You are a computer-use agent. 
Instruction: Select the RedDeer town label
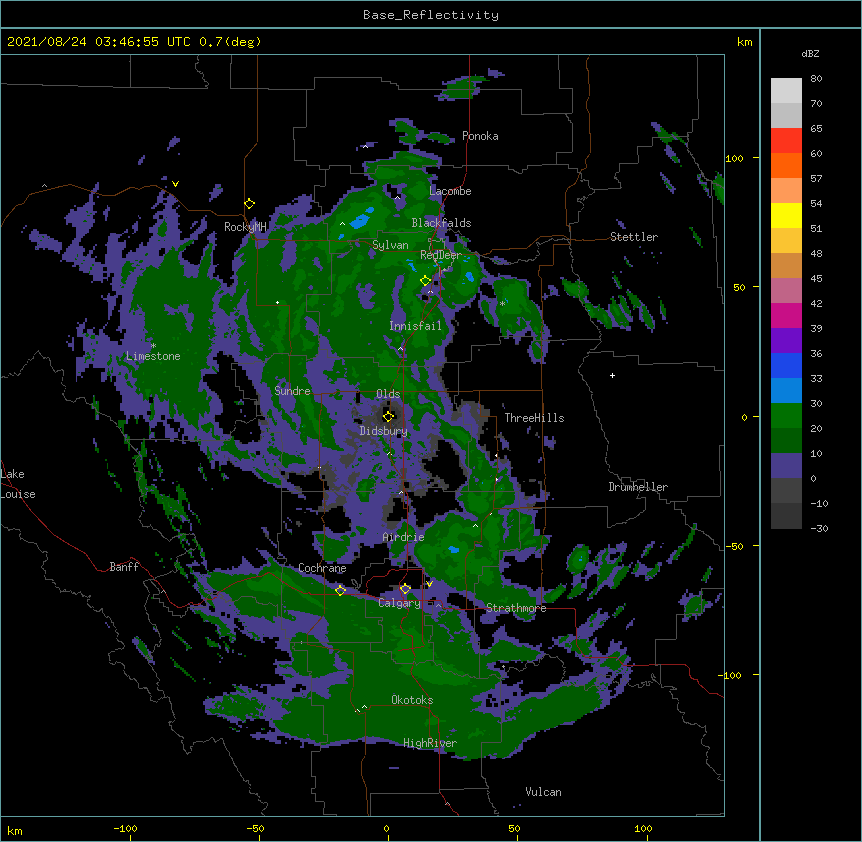(441, 255)
